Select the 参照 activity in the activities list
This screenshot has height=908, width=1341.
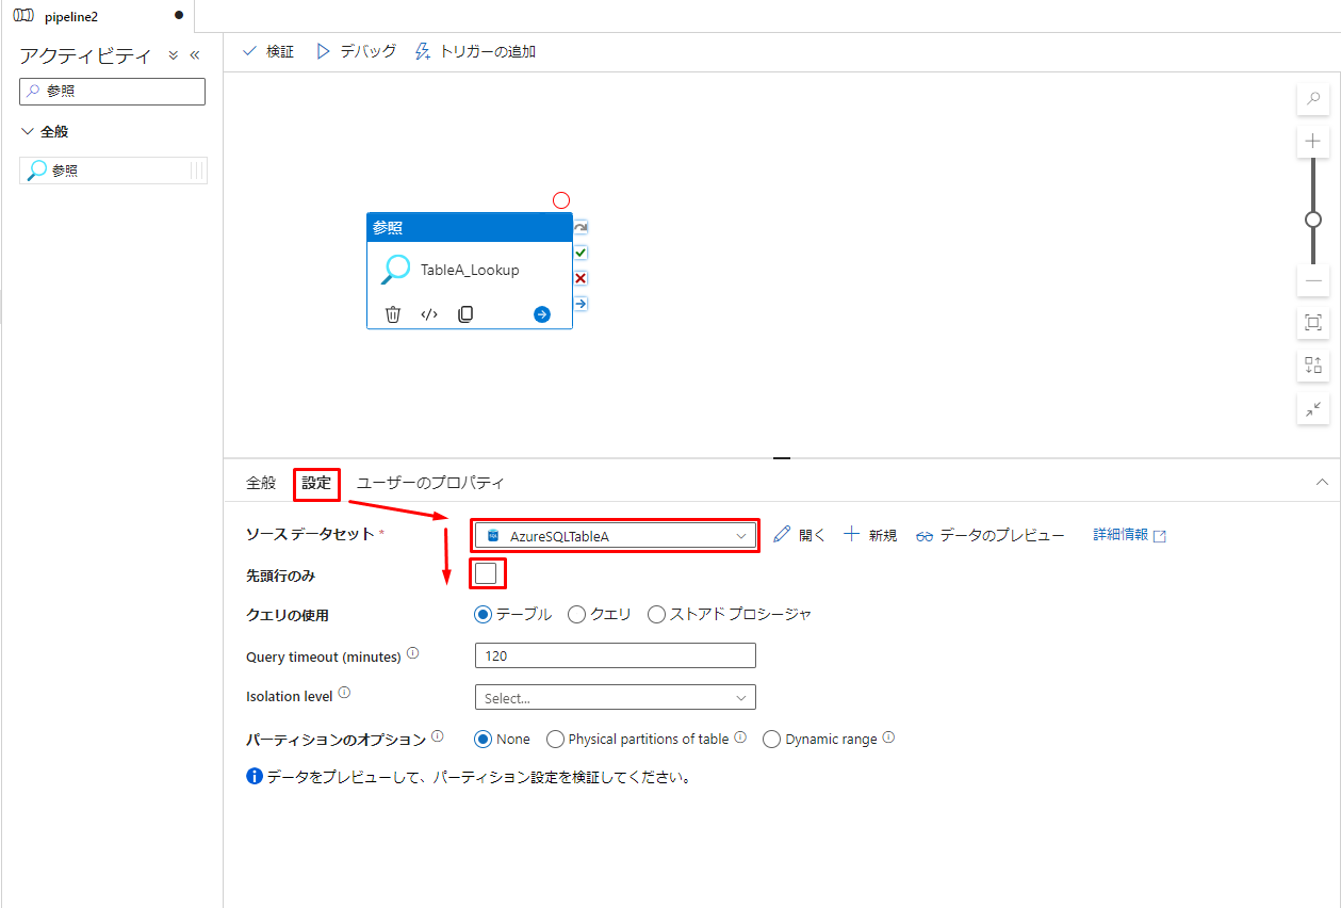pos(113,170)
